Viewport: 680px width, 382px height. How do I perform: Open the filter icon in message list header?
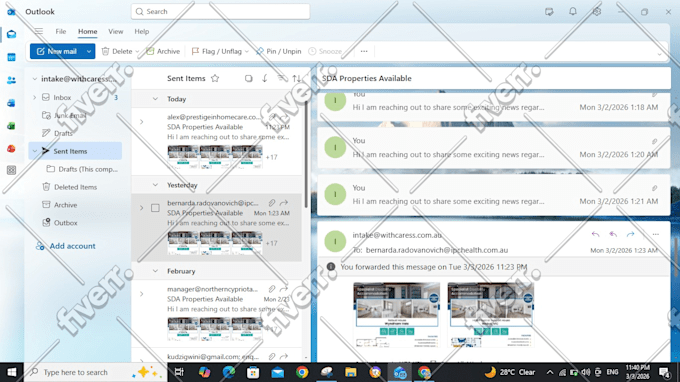[281, 78]
